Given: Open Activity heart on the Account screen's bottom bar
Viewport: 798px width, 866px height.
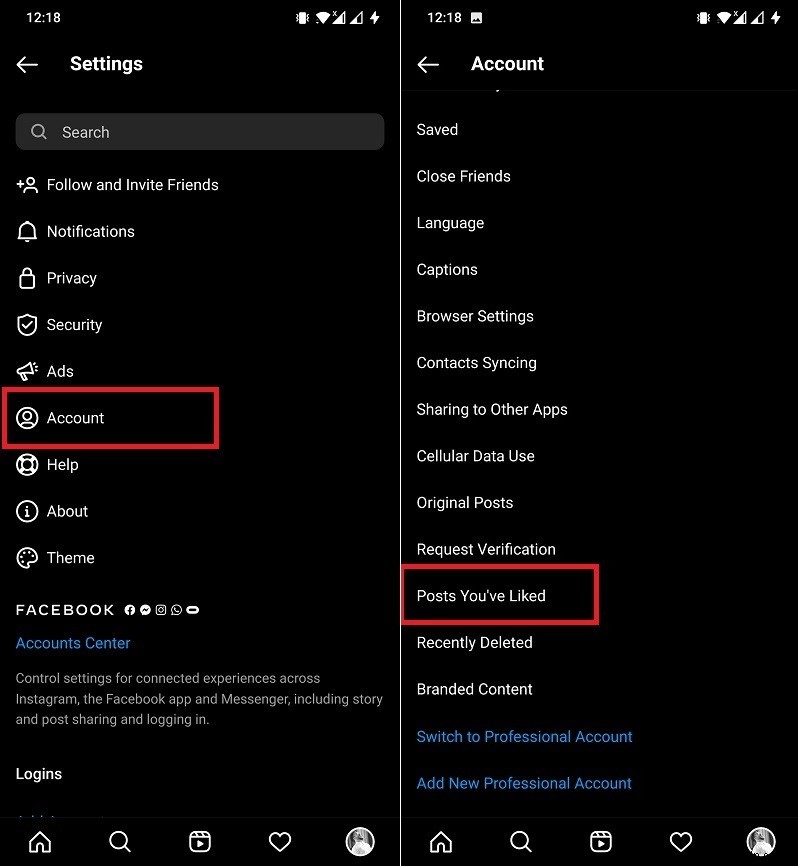Looking at the screenshot, I should click(680, 841).
